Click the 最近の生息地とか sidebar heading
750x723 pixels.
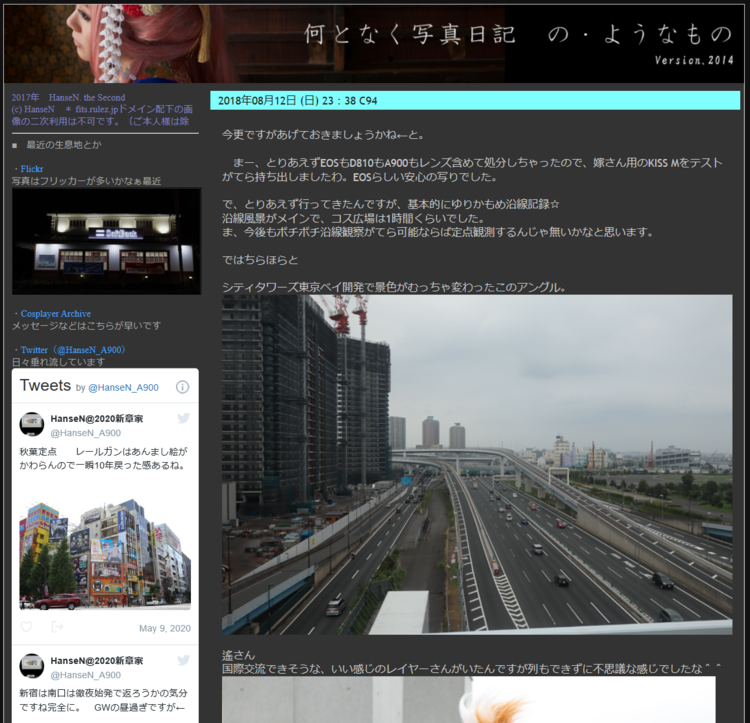pos(64,145)
